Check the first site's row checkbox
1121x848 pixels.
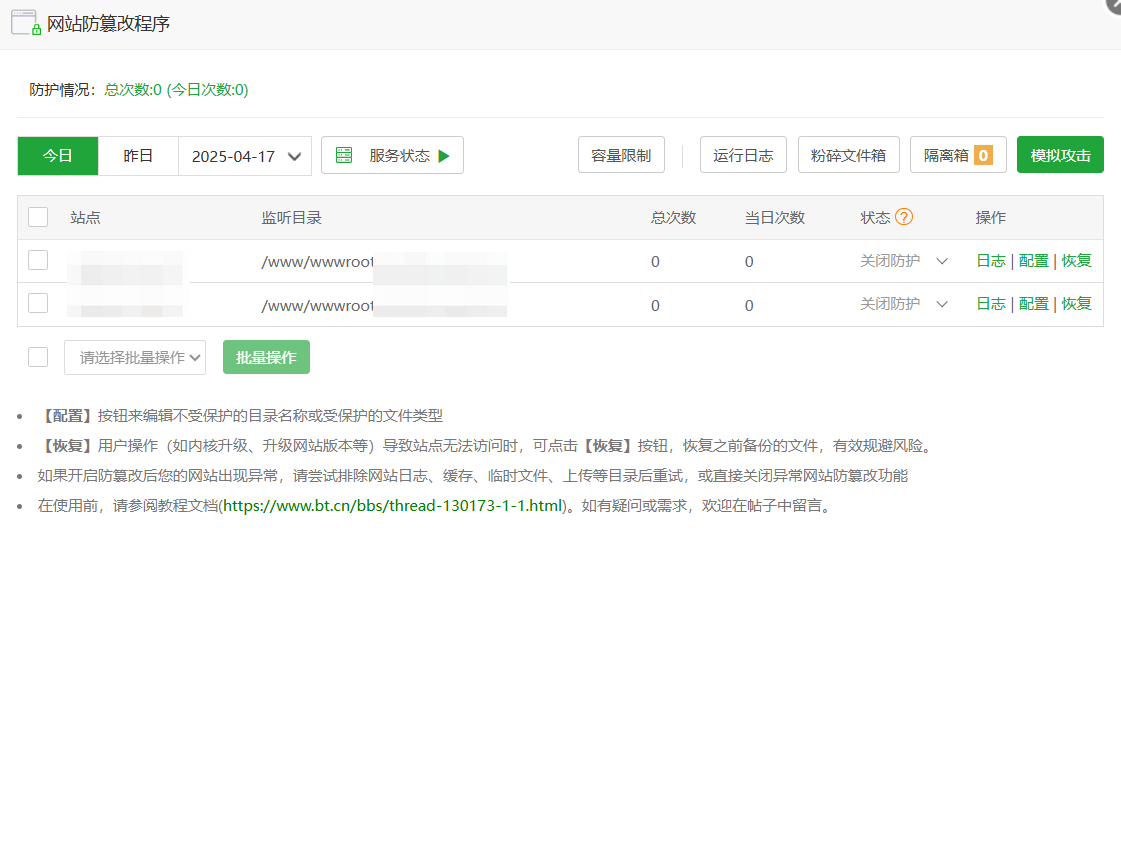tap(38, 260)
